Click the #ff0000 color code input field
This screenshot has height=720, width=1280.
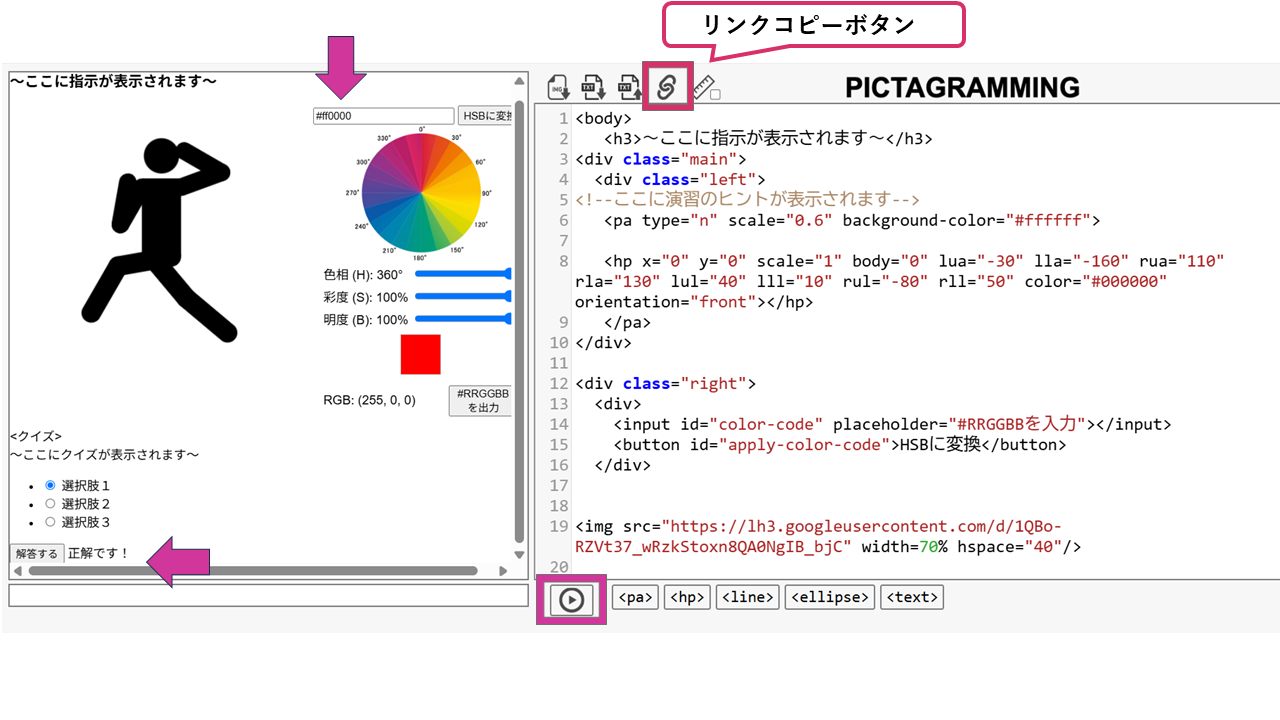383,116
